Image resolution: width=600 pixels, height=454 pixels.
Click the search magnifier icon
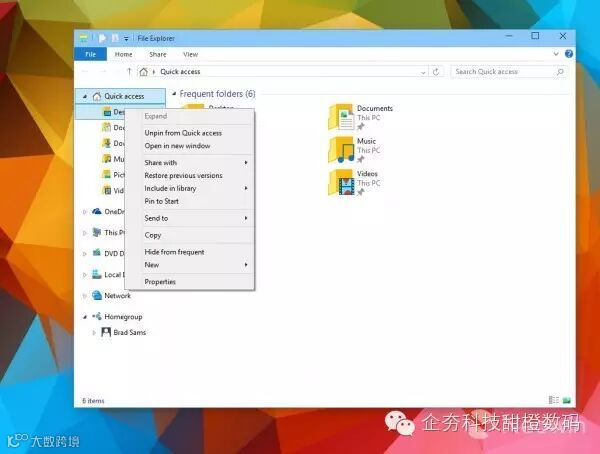[560, 72]
